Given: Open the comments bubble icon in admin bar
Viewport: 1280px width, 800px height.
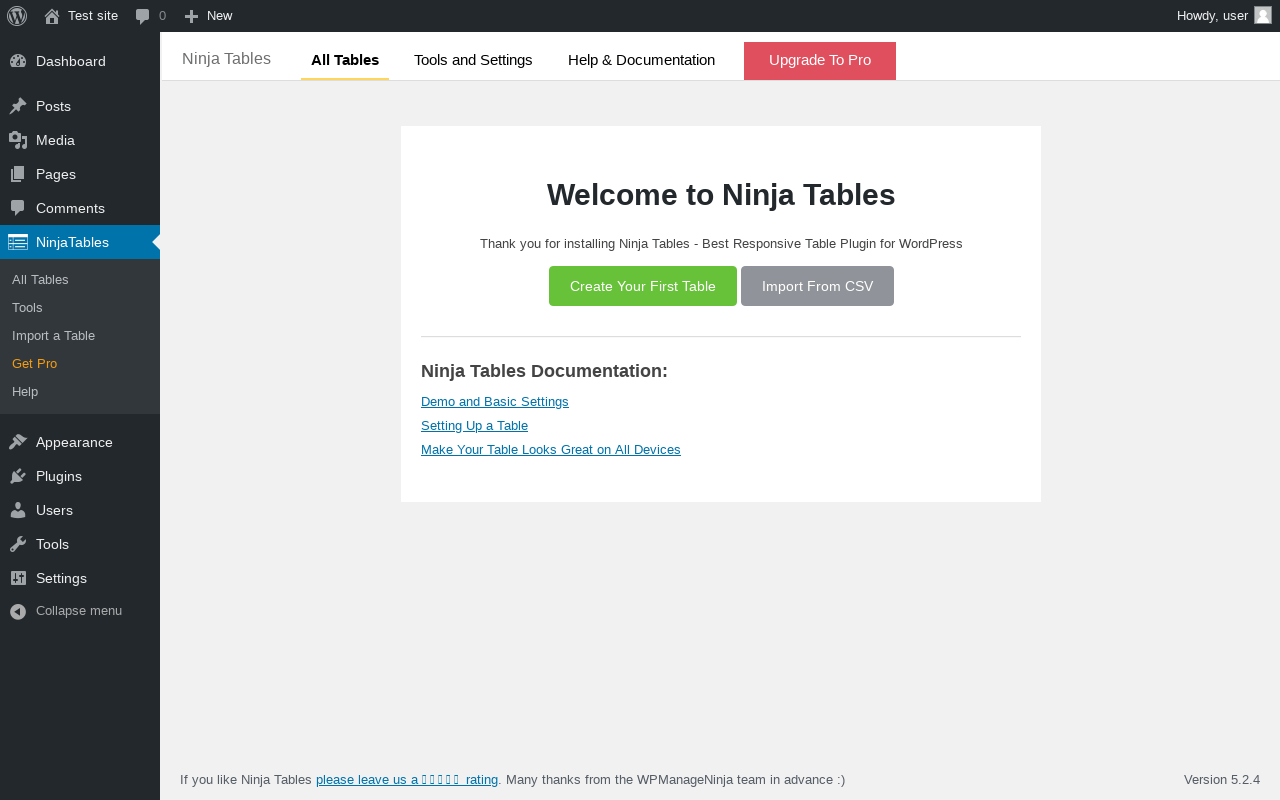Looking at the screenshot, I should (143, 16).
